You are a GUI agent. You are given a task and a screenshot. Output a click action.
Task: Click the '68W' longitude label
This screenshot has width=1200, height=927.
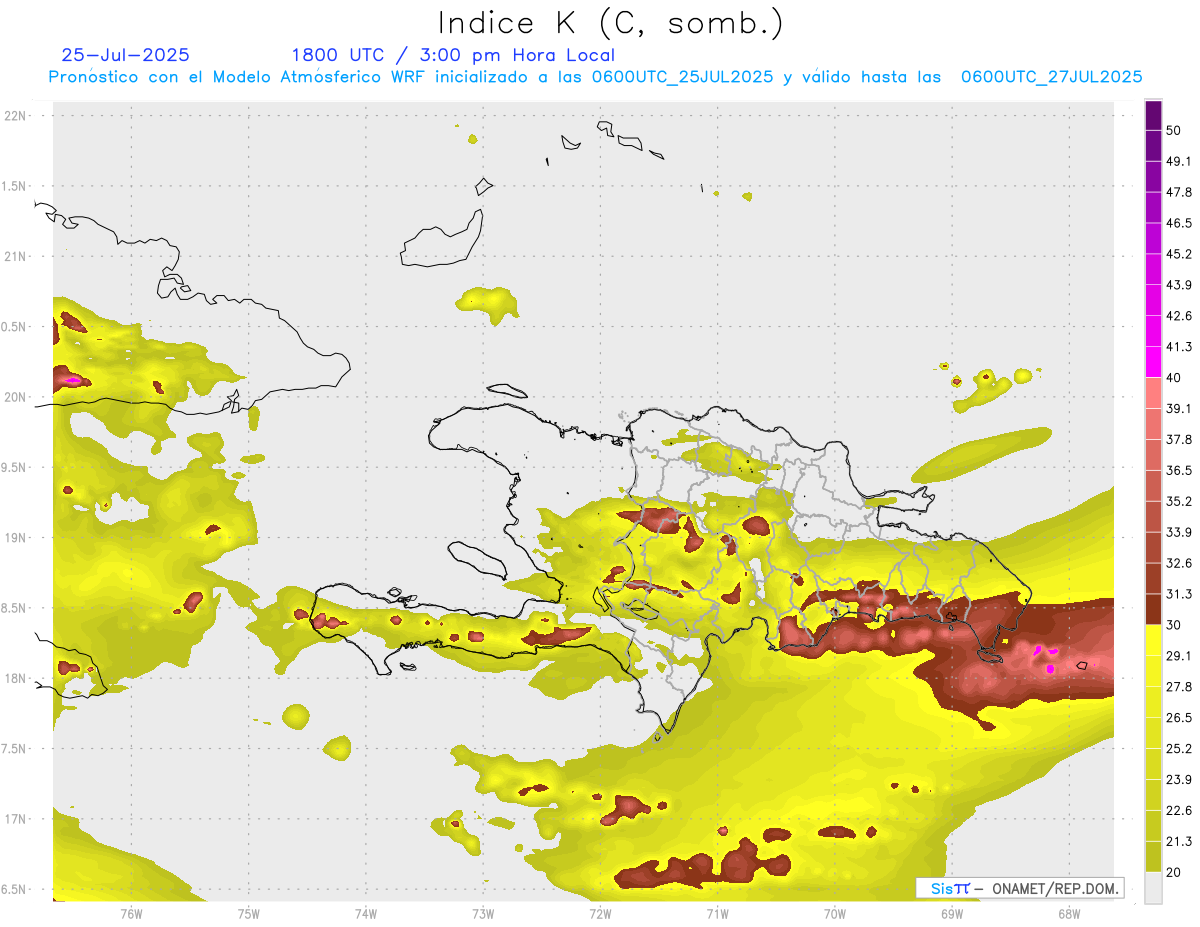(x=1069, y=913)
